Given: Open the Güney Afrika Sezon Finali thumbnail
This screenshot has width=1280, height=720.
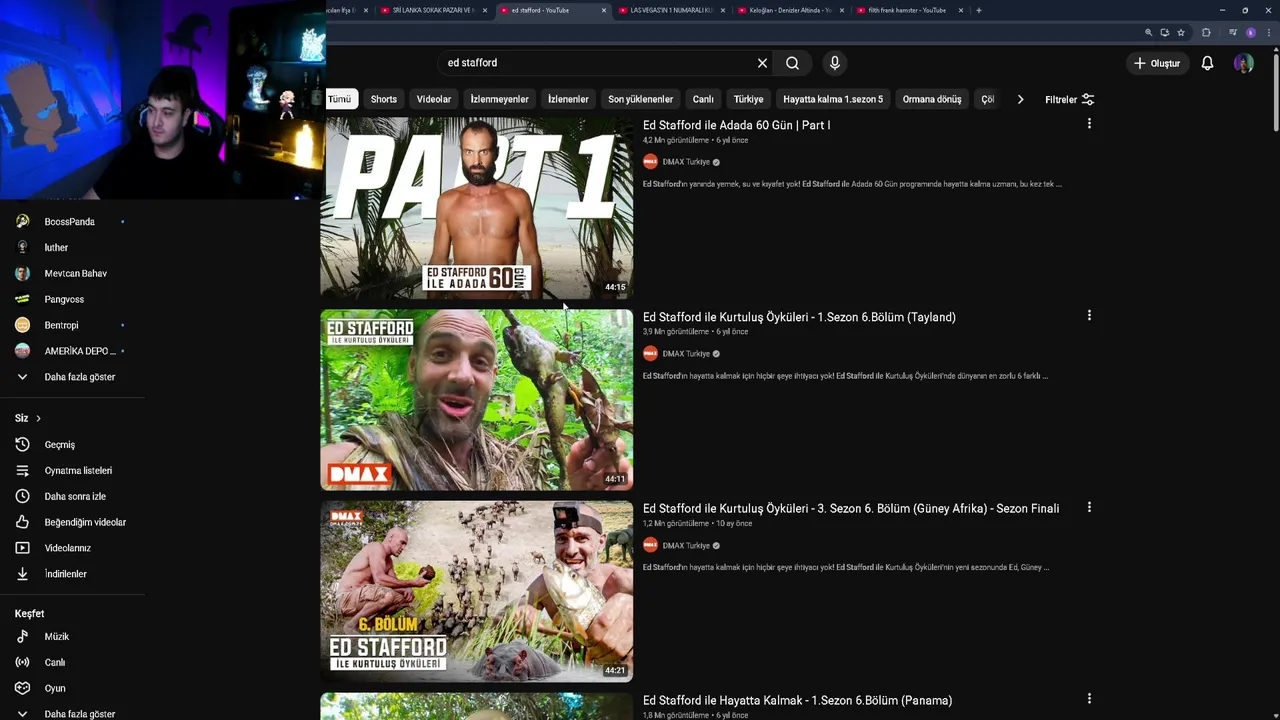Looking at the screenshot, I should 477,591.
